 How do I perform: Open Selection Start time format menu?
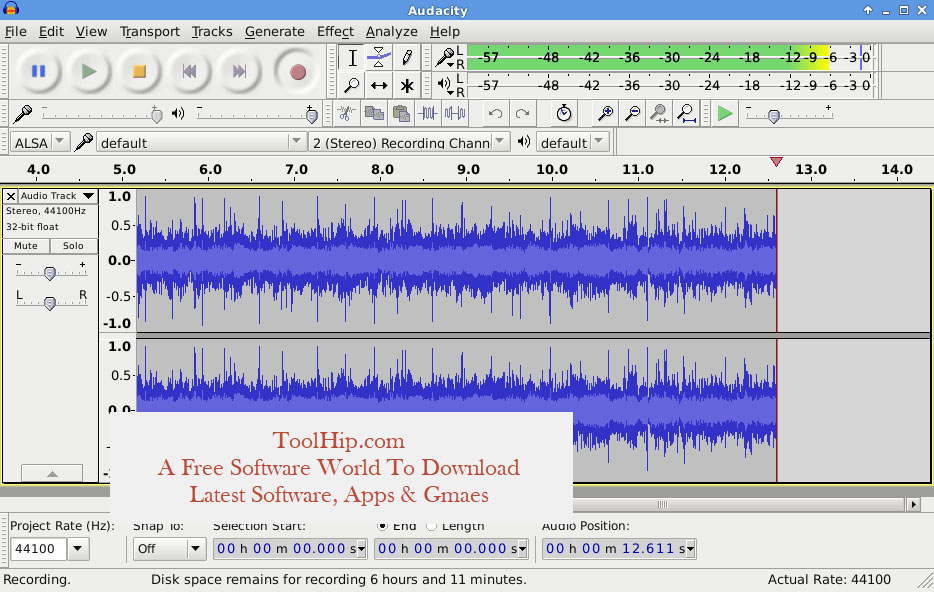click(x=361, y=549)
